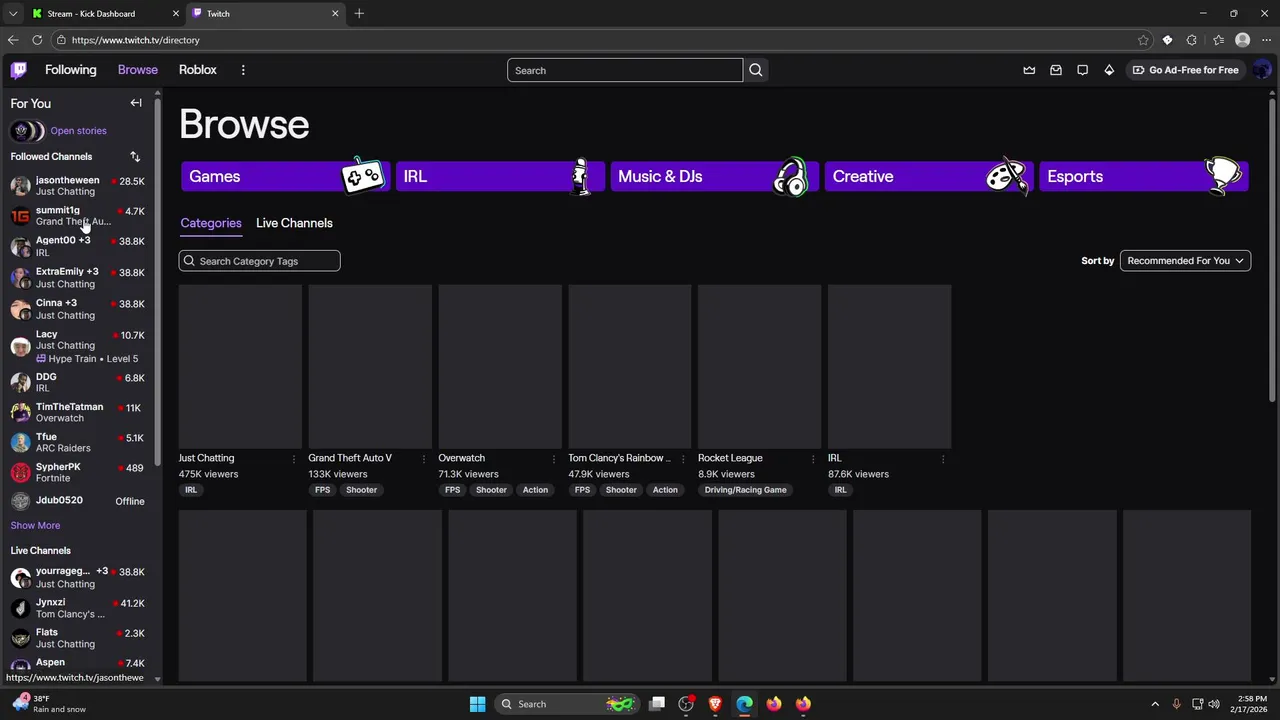Select the Categories tab
This screenshot has width=1280, height=720.
coord(211,223)
